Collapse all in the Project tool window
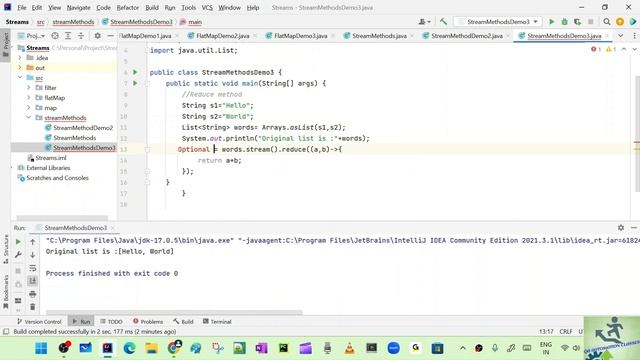 click(x=81, y=36)
